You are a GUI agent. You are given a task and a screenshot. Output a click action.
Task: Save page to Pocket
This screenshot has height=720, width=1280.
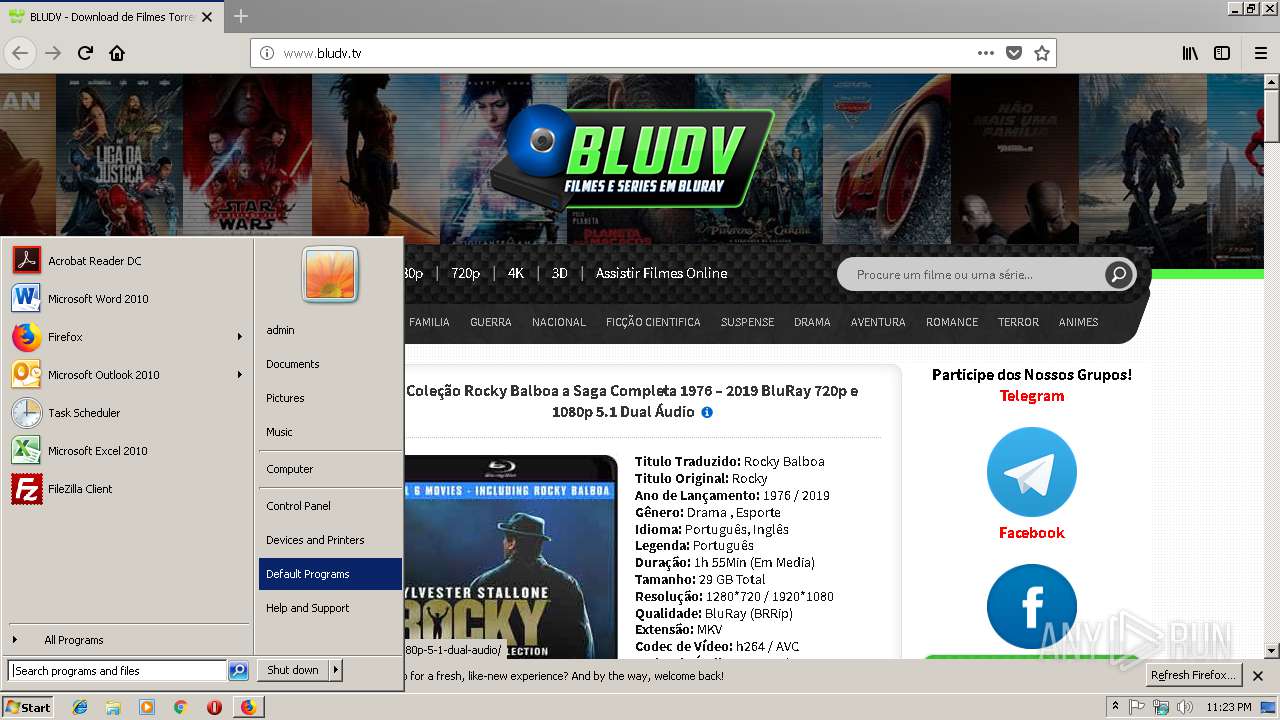tap(1014, 53)
